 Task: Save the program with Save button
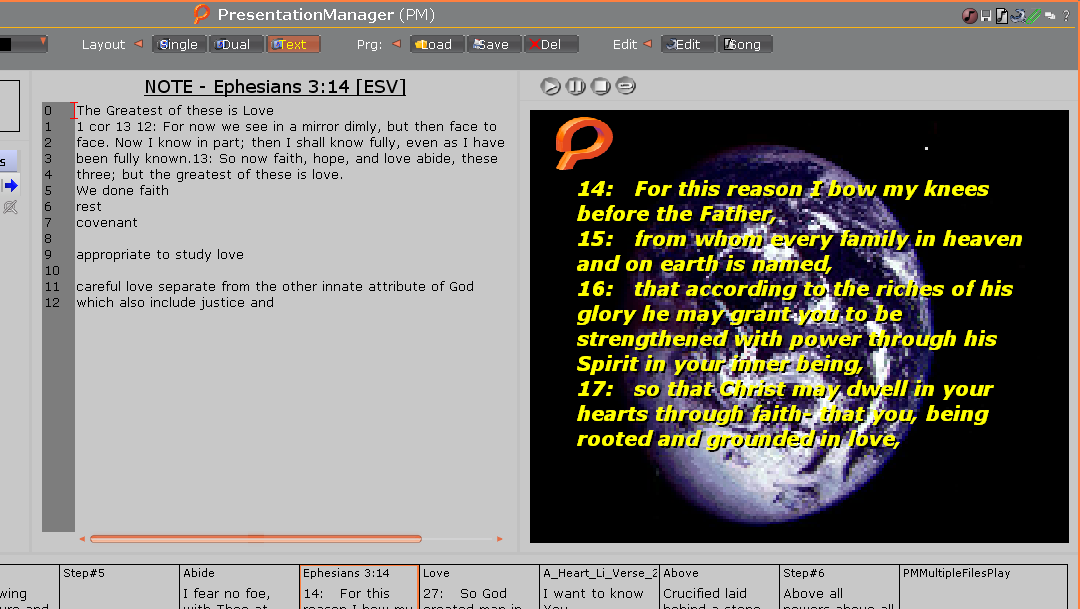pyautogui.click(x=494, y=44)
